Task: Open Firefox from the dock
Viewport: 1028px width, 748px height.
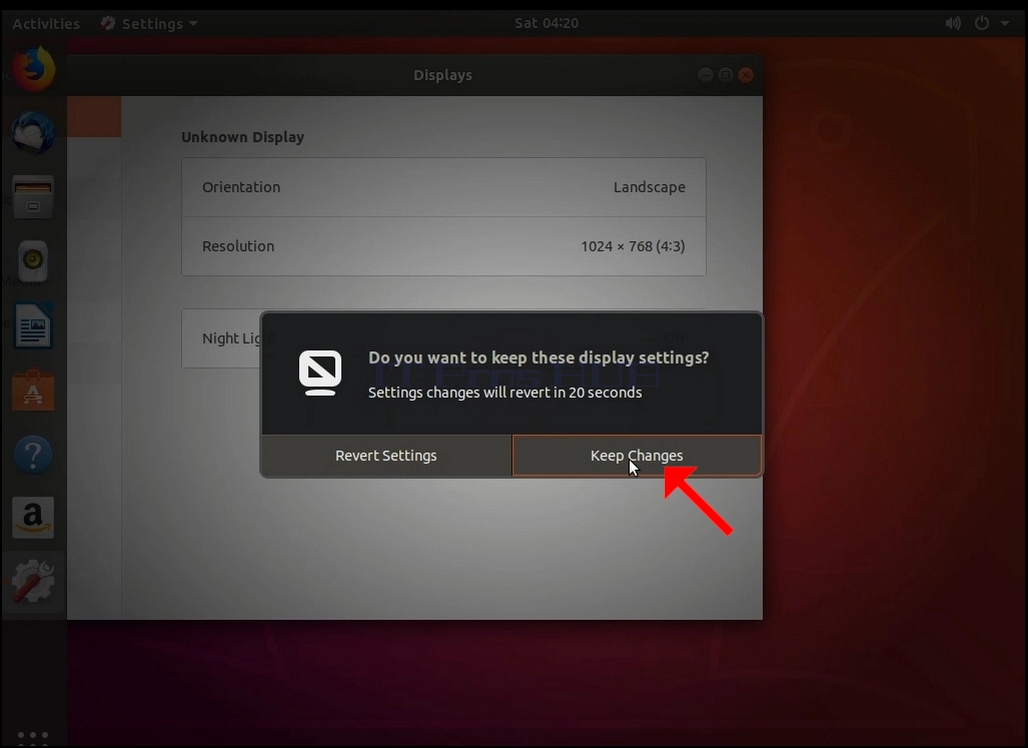Action: click(33, 69)
